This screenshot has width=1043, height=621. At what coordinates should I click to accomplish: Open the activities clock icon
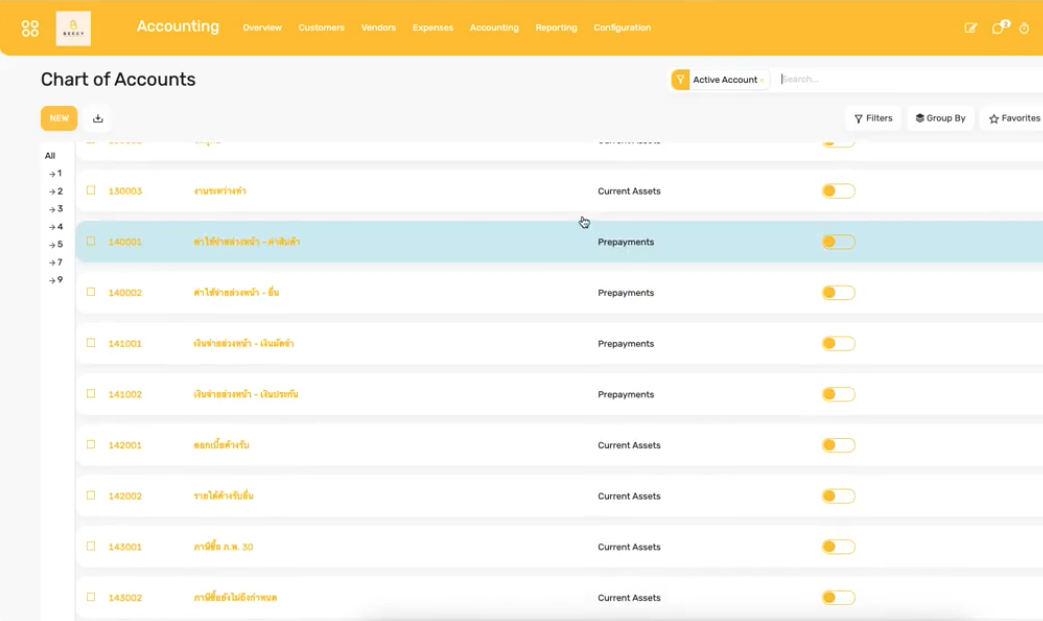[1022, 30]
